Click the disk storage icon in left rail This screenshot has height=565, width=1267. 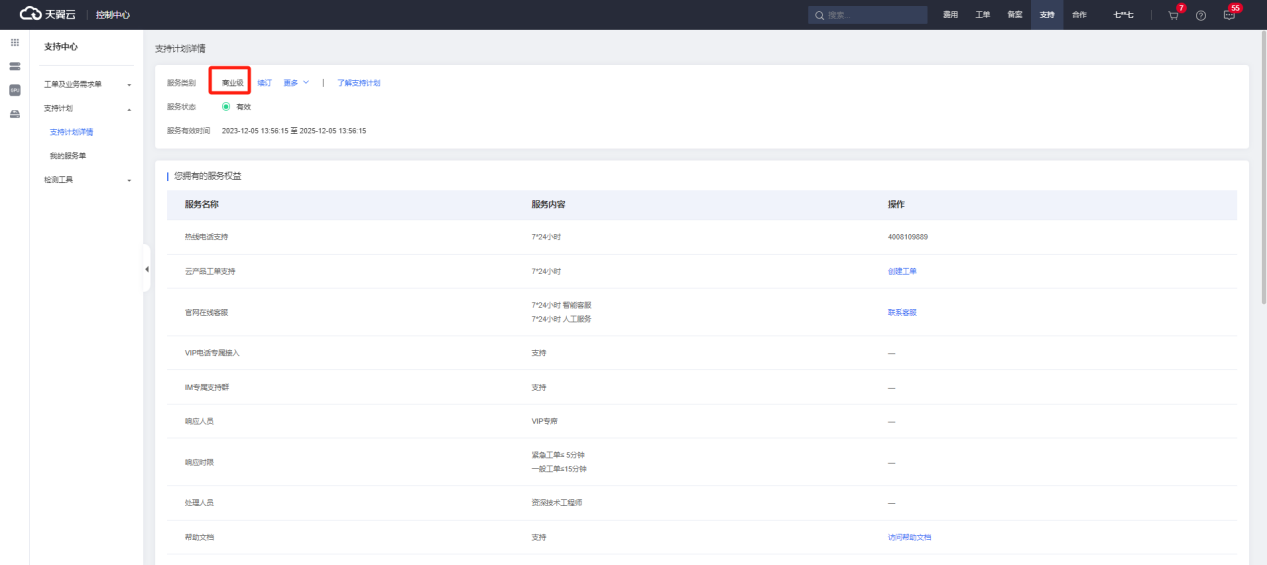[x=14, y=114]
